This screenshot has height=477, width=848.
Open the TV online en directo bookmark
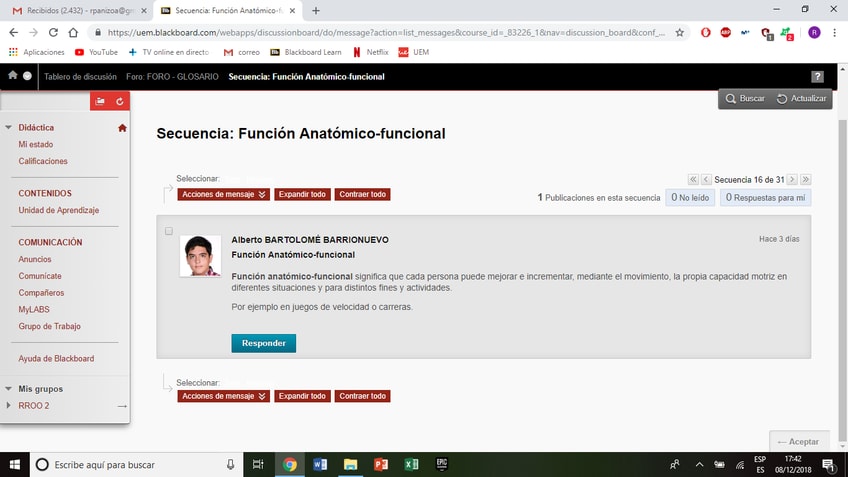click(x=169, y=52)
